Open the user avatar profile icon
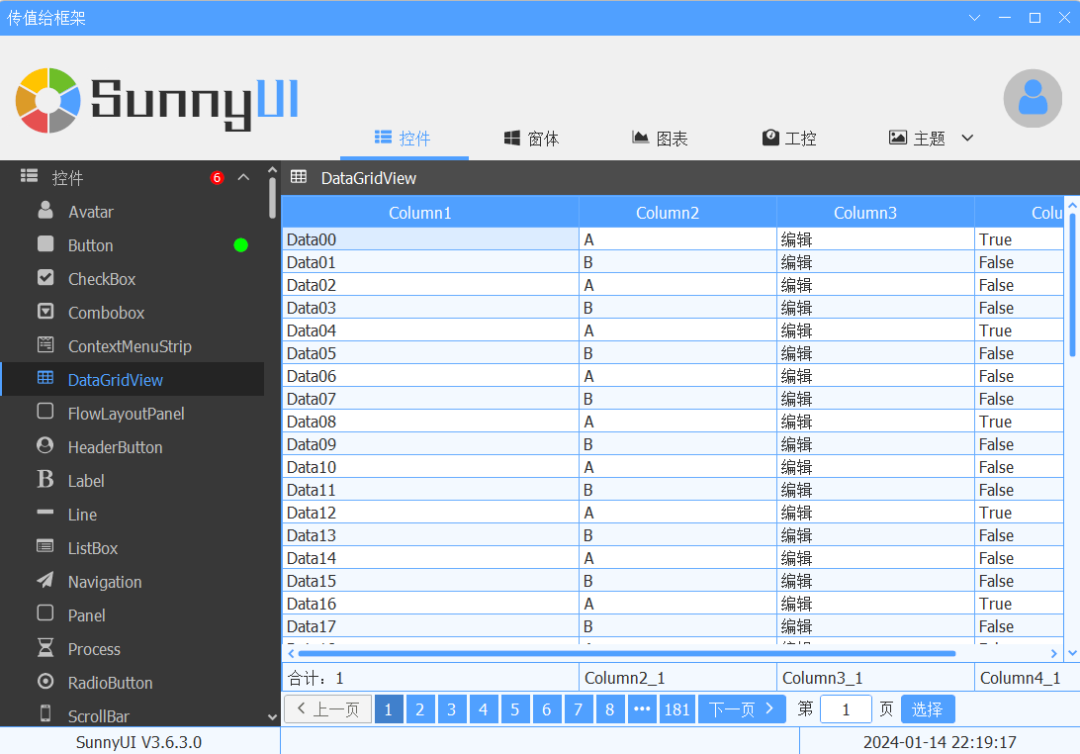 (x=1032, y=98)
